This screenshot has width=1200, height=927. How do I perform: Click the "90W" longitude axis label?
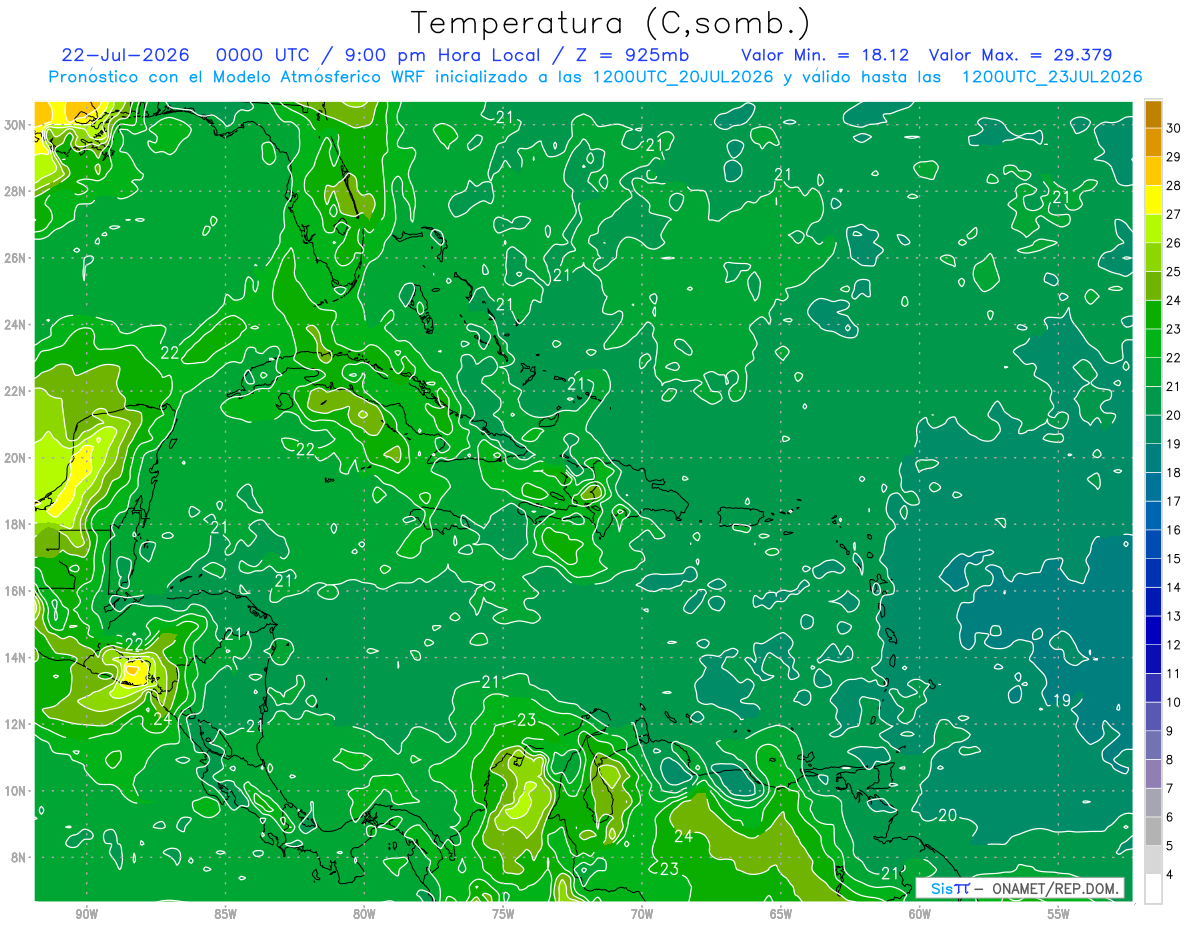point(86,914)
